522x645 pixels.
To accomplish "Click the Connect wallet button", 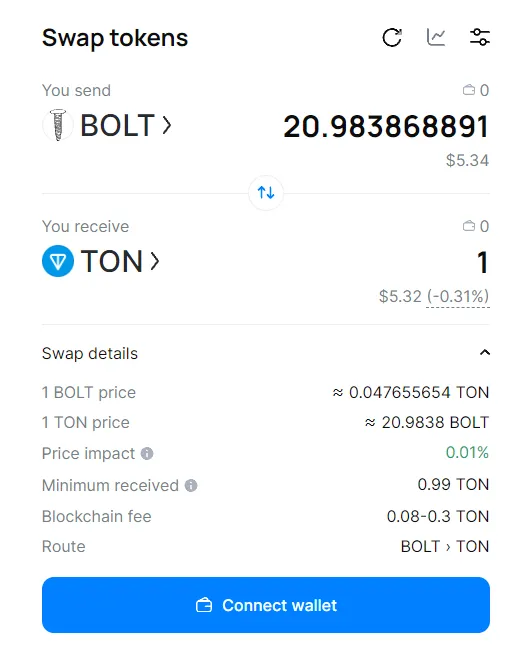I will point(266,605).
